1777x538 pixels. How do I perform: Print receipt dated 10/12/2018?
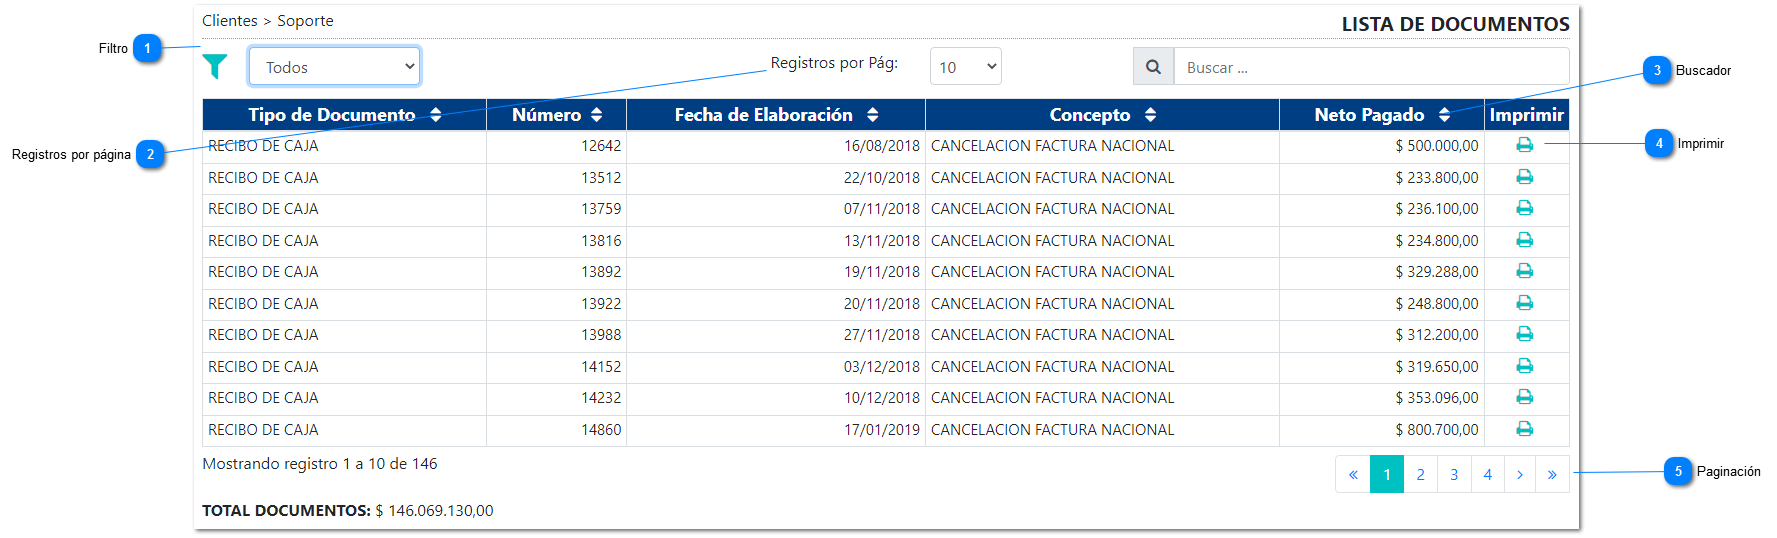click(x=1524, y=397)
